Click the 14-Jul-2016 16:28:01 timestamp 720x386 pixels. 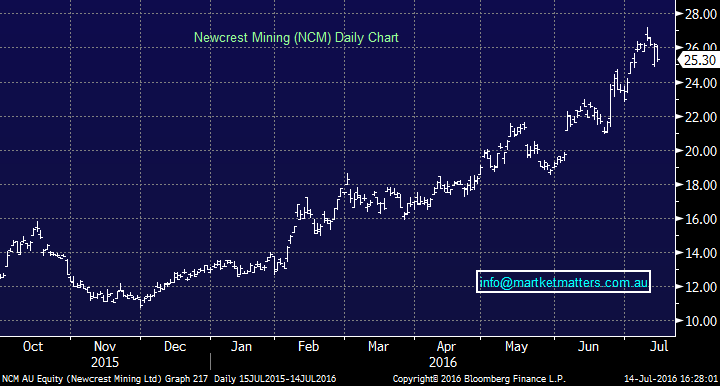click(671, 379)
